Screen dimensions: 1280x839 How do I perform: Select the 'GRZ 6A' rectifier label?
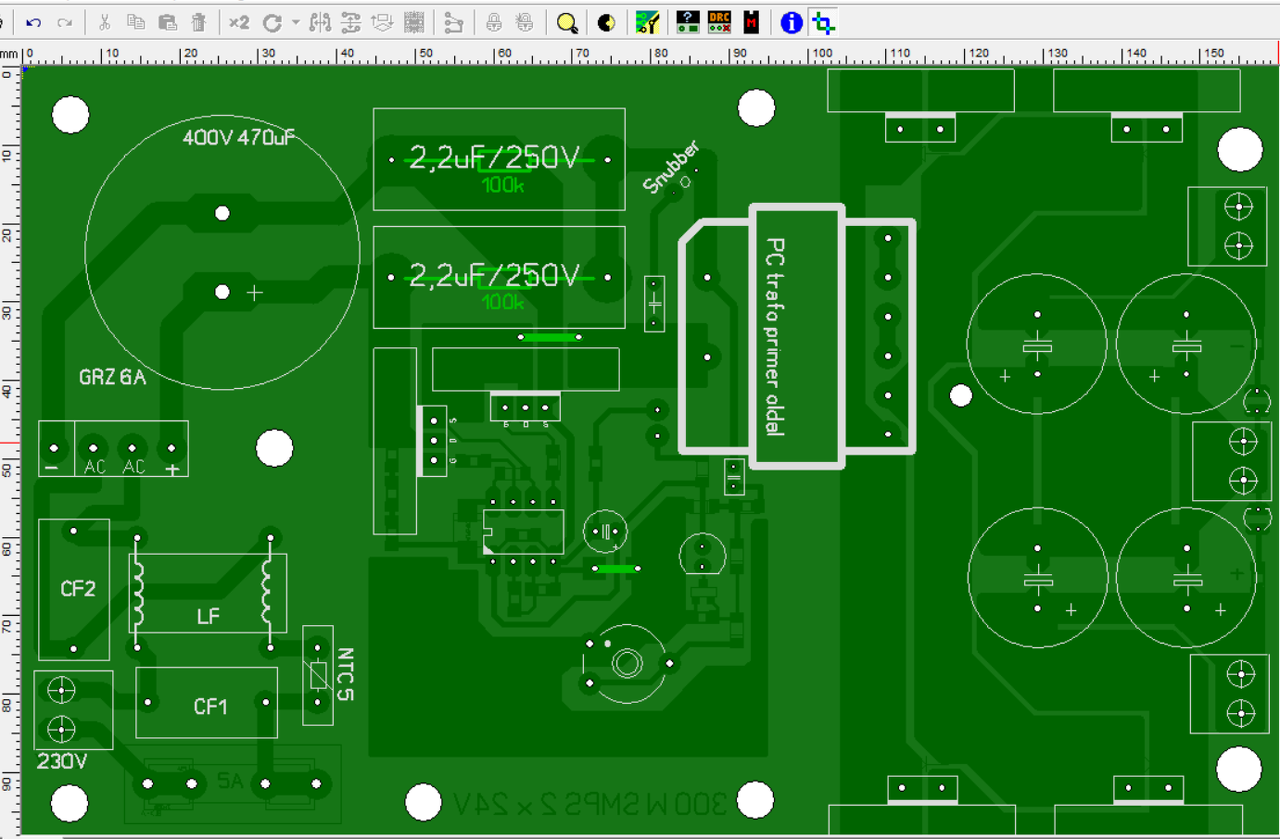click(x=112, y=378)
